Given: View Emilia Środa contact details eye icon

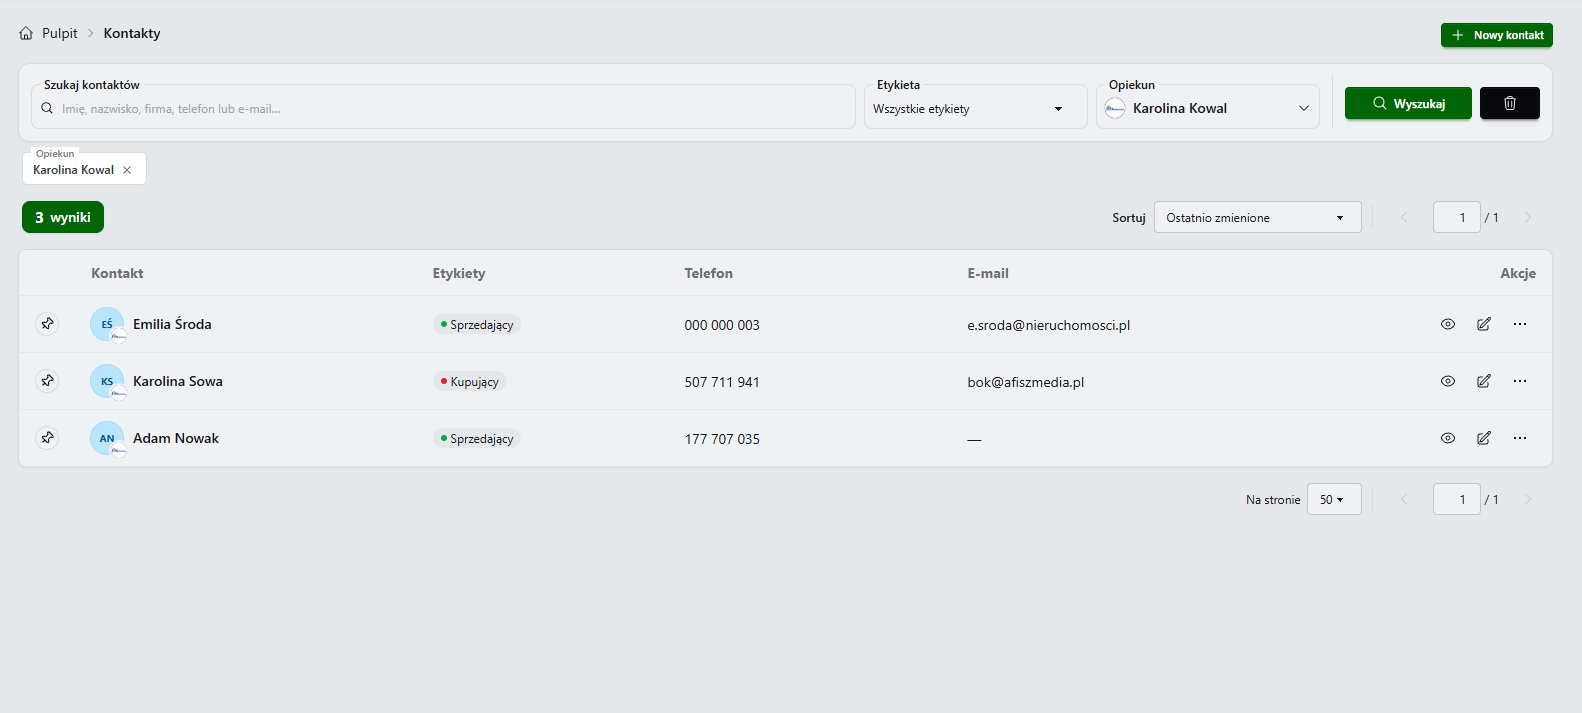Looking at the screenshot, I should pyautogui.click(x=1448, y=324).
